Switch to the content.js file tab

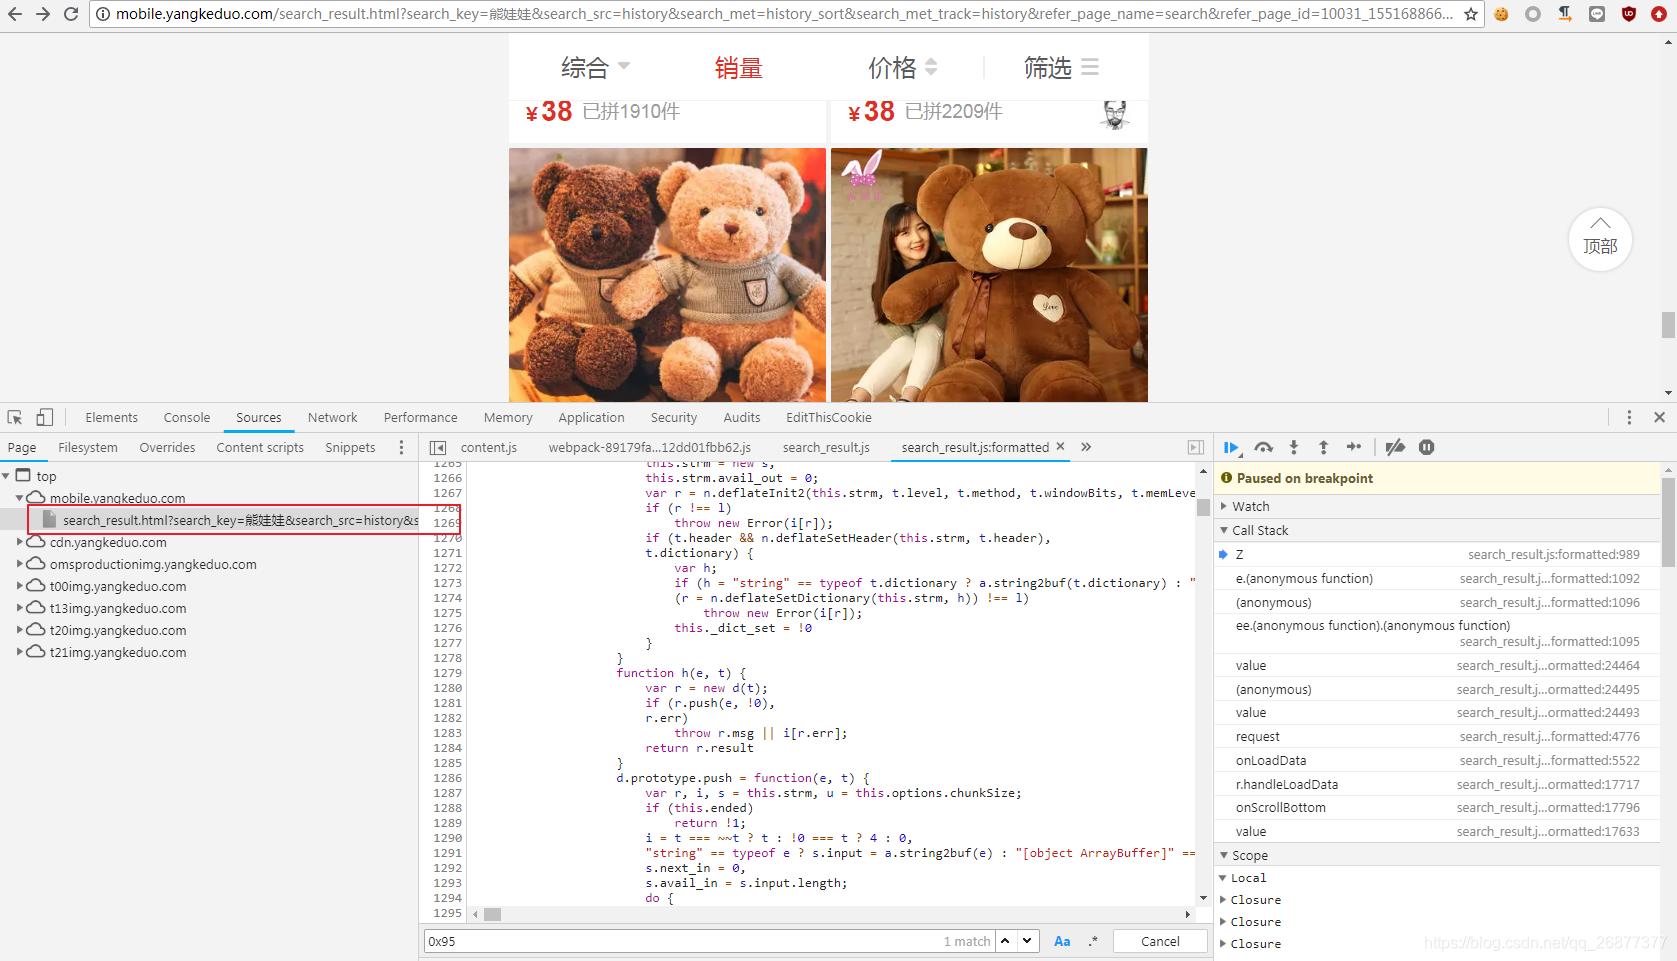pyautogui.click(x=489, y=447)
